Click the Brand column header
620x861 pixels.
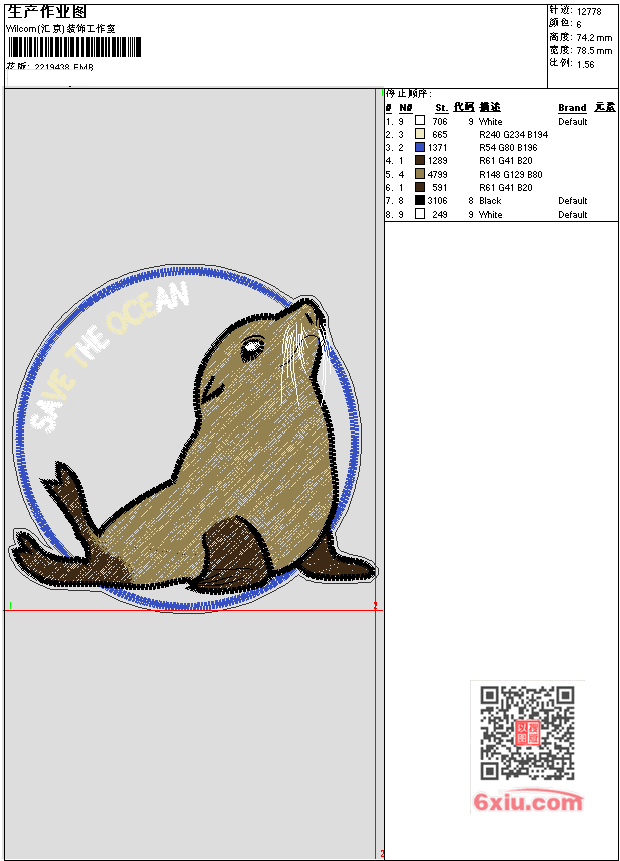[572, 108]
